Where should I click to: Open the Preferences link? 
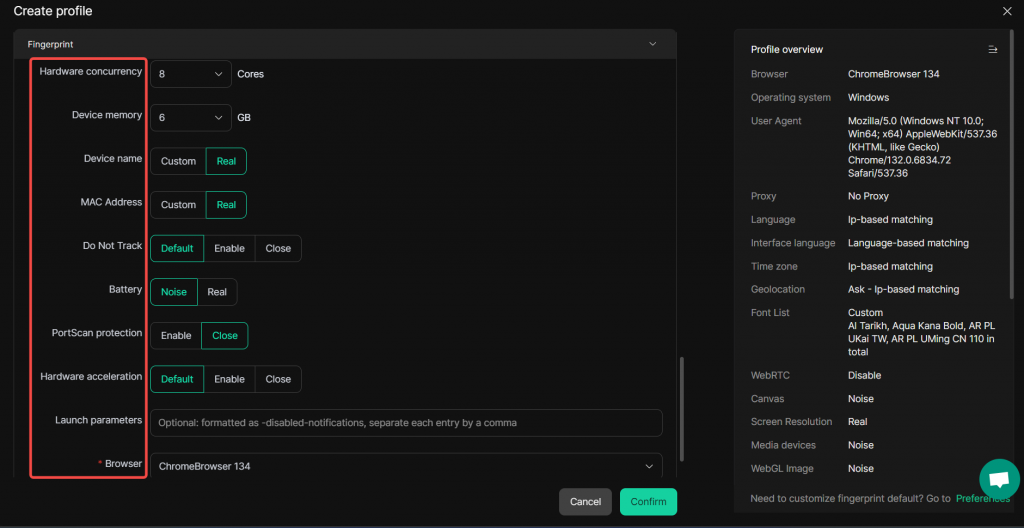point(982,498)
